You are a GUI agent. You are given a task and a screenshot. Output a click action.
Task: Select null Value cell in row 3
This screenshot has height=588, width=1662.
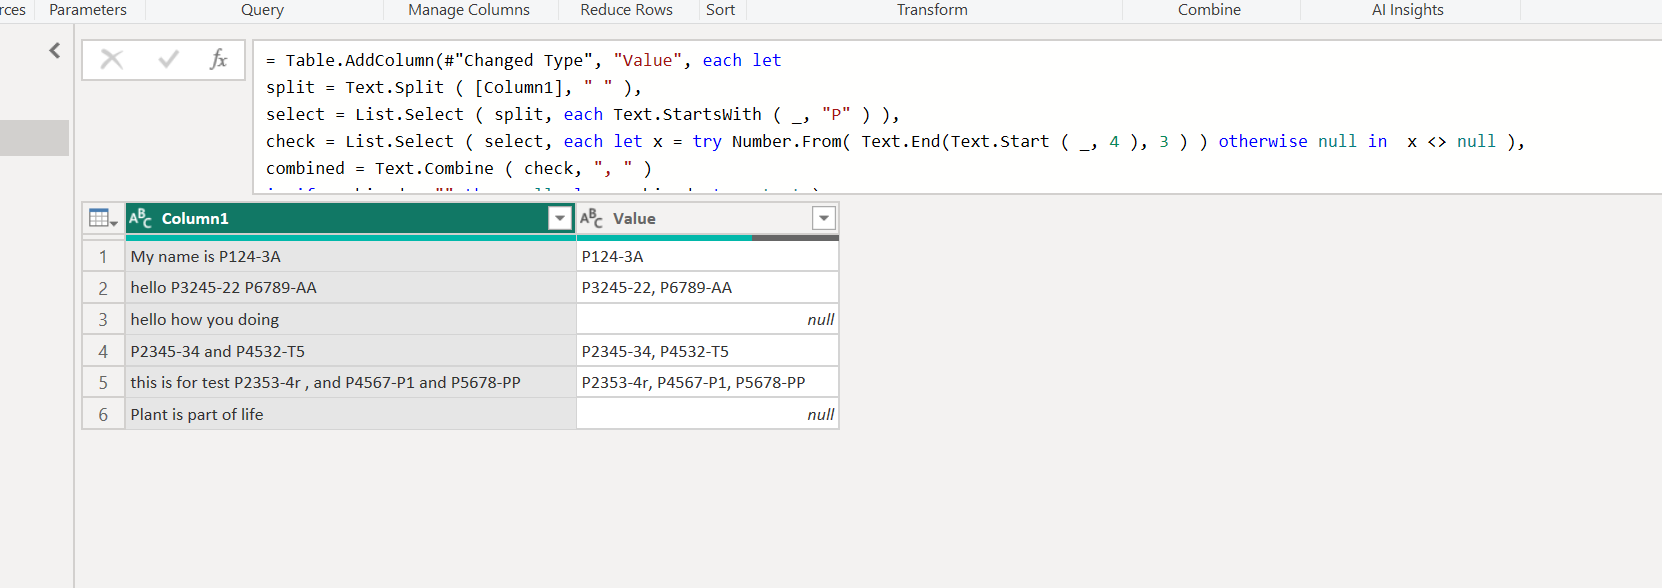click(x=708, y=320)
